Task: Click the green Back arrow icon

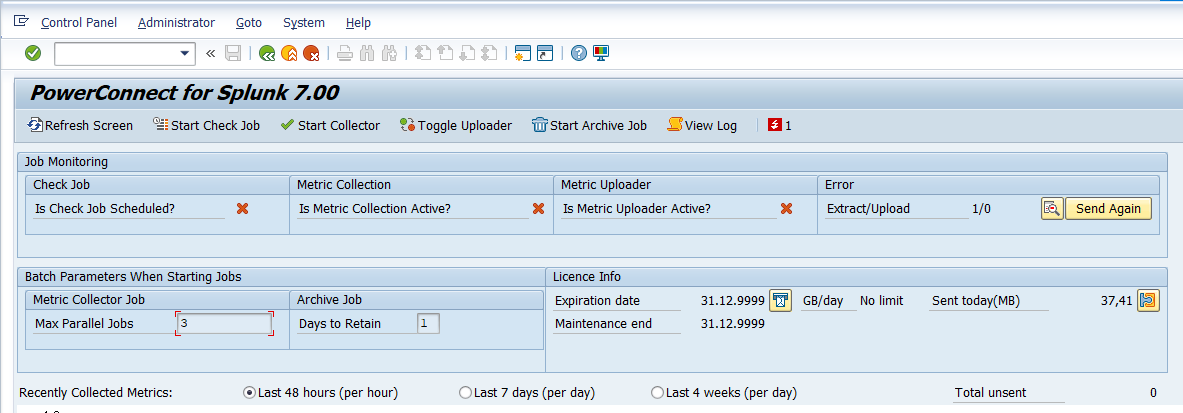Action: [266, 53]
